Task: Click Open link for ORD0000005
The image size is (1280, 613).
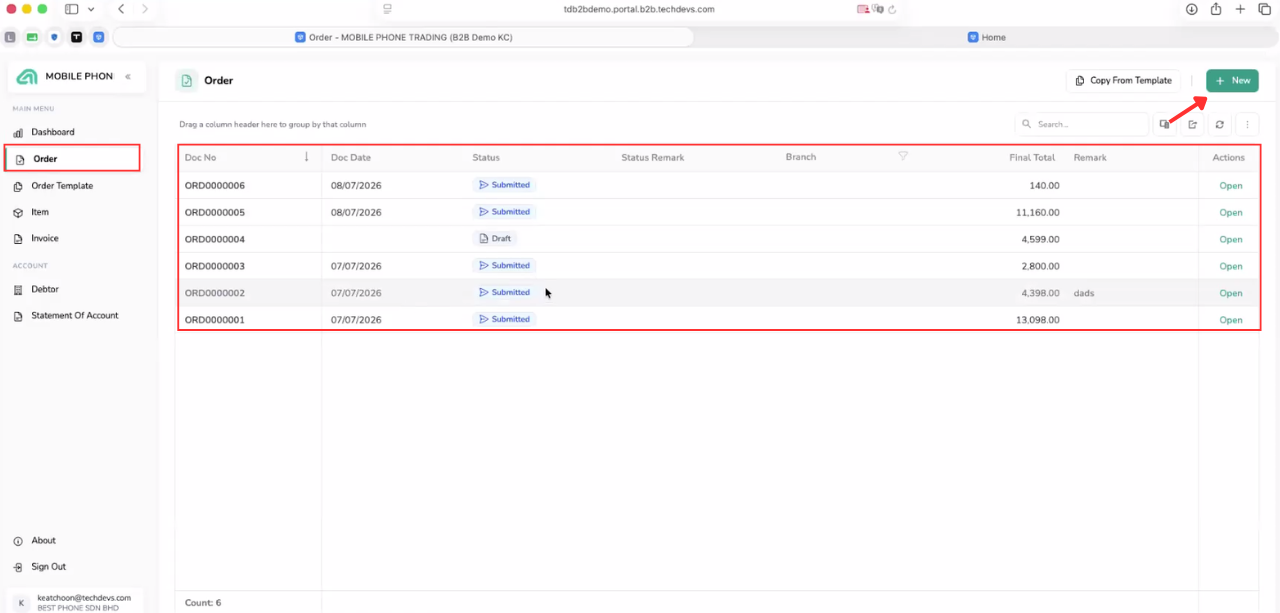Action: click(x=1230, y=213)
